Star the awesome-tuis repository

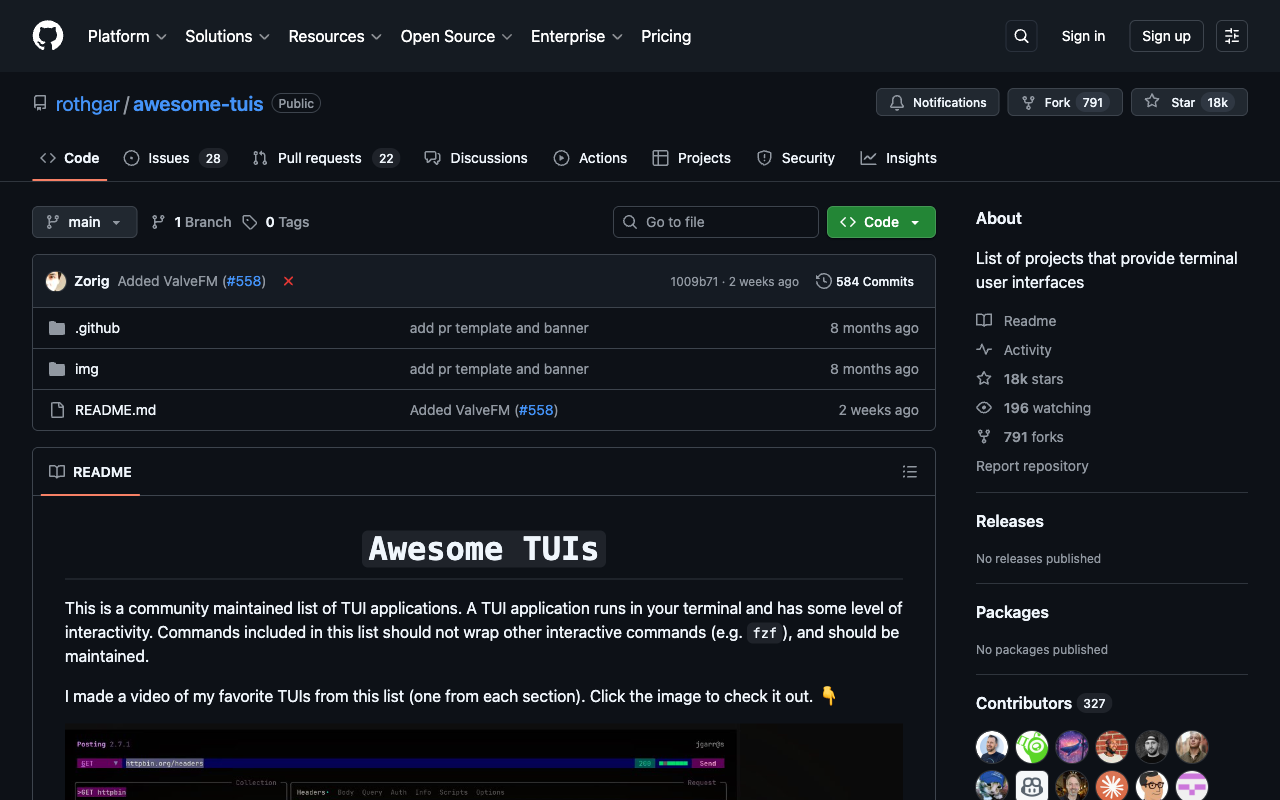coord(1189,102)
